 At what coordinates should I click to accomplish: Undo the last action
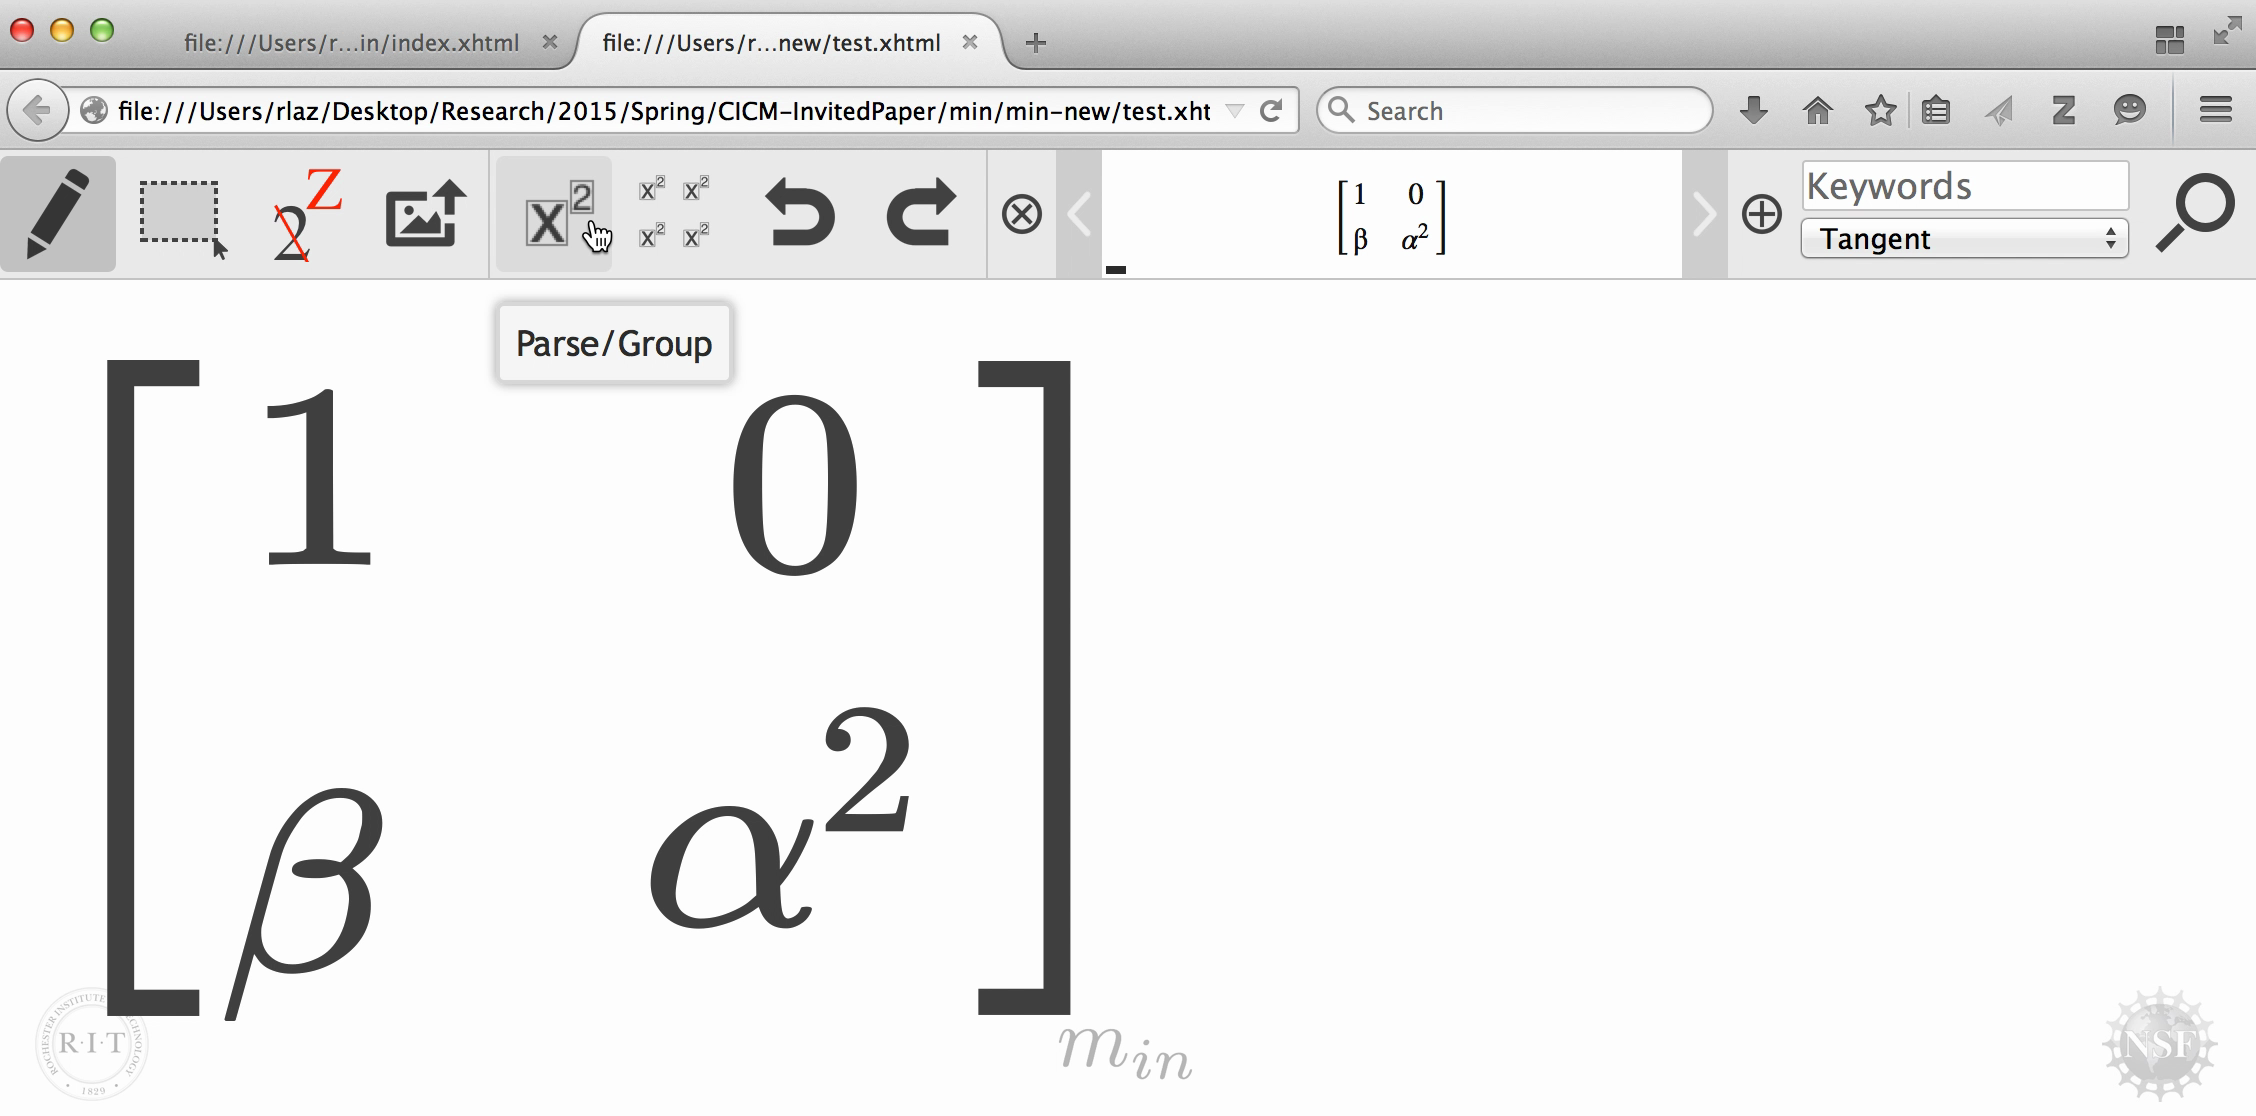click(799, 213)
